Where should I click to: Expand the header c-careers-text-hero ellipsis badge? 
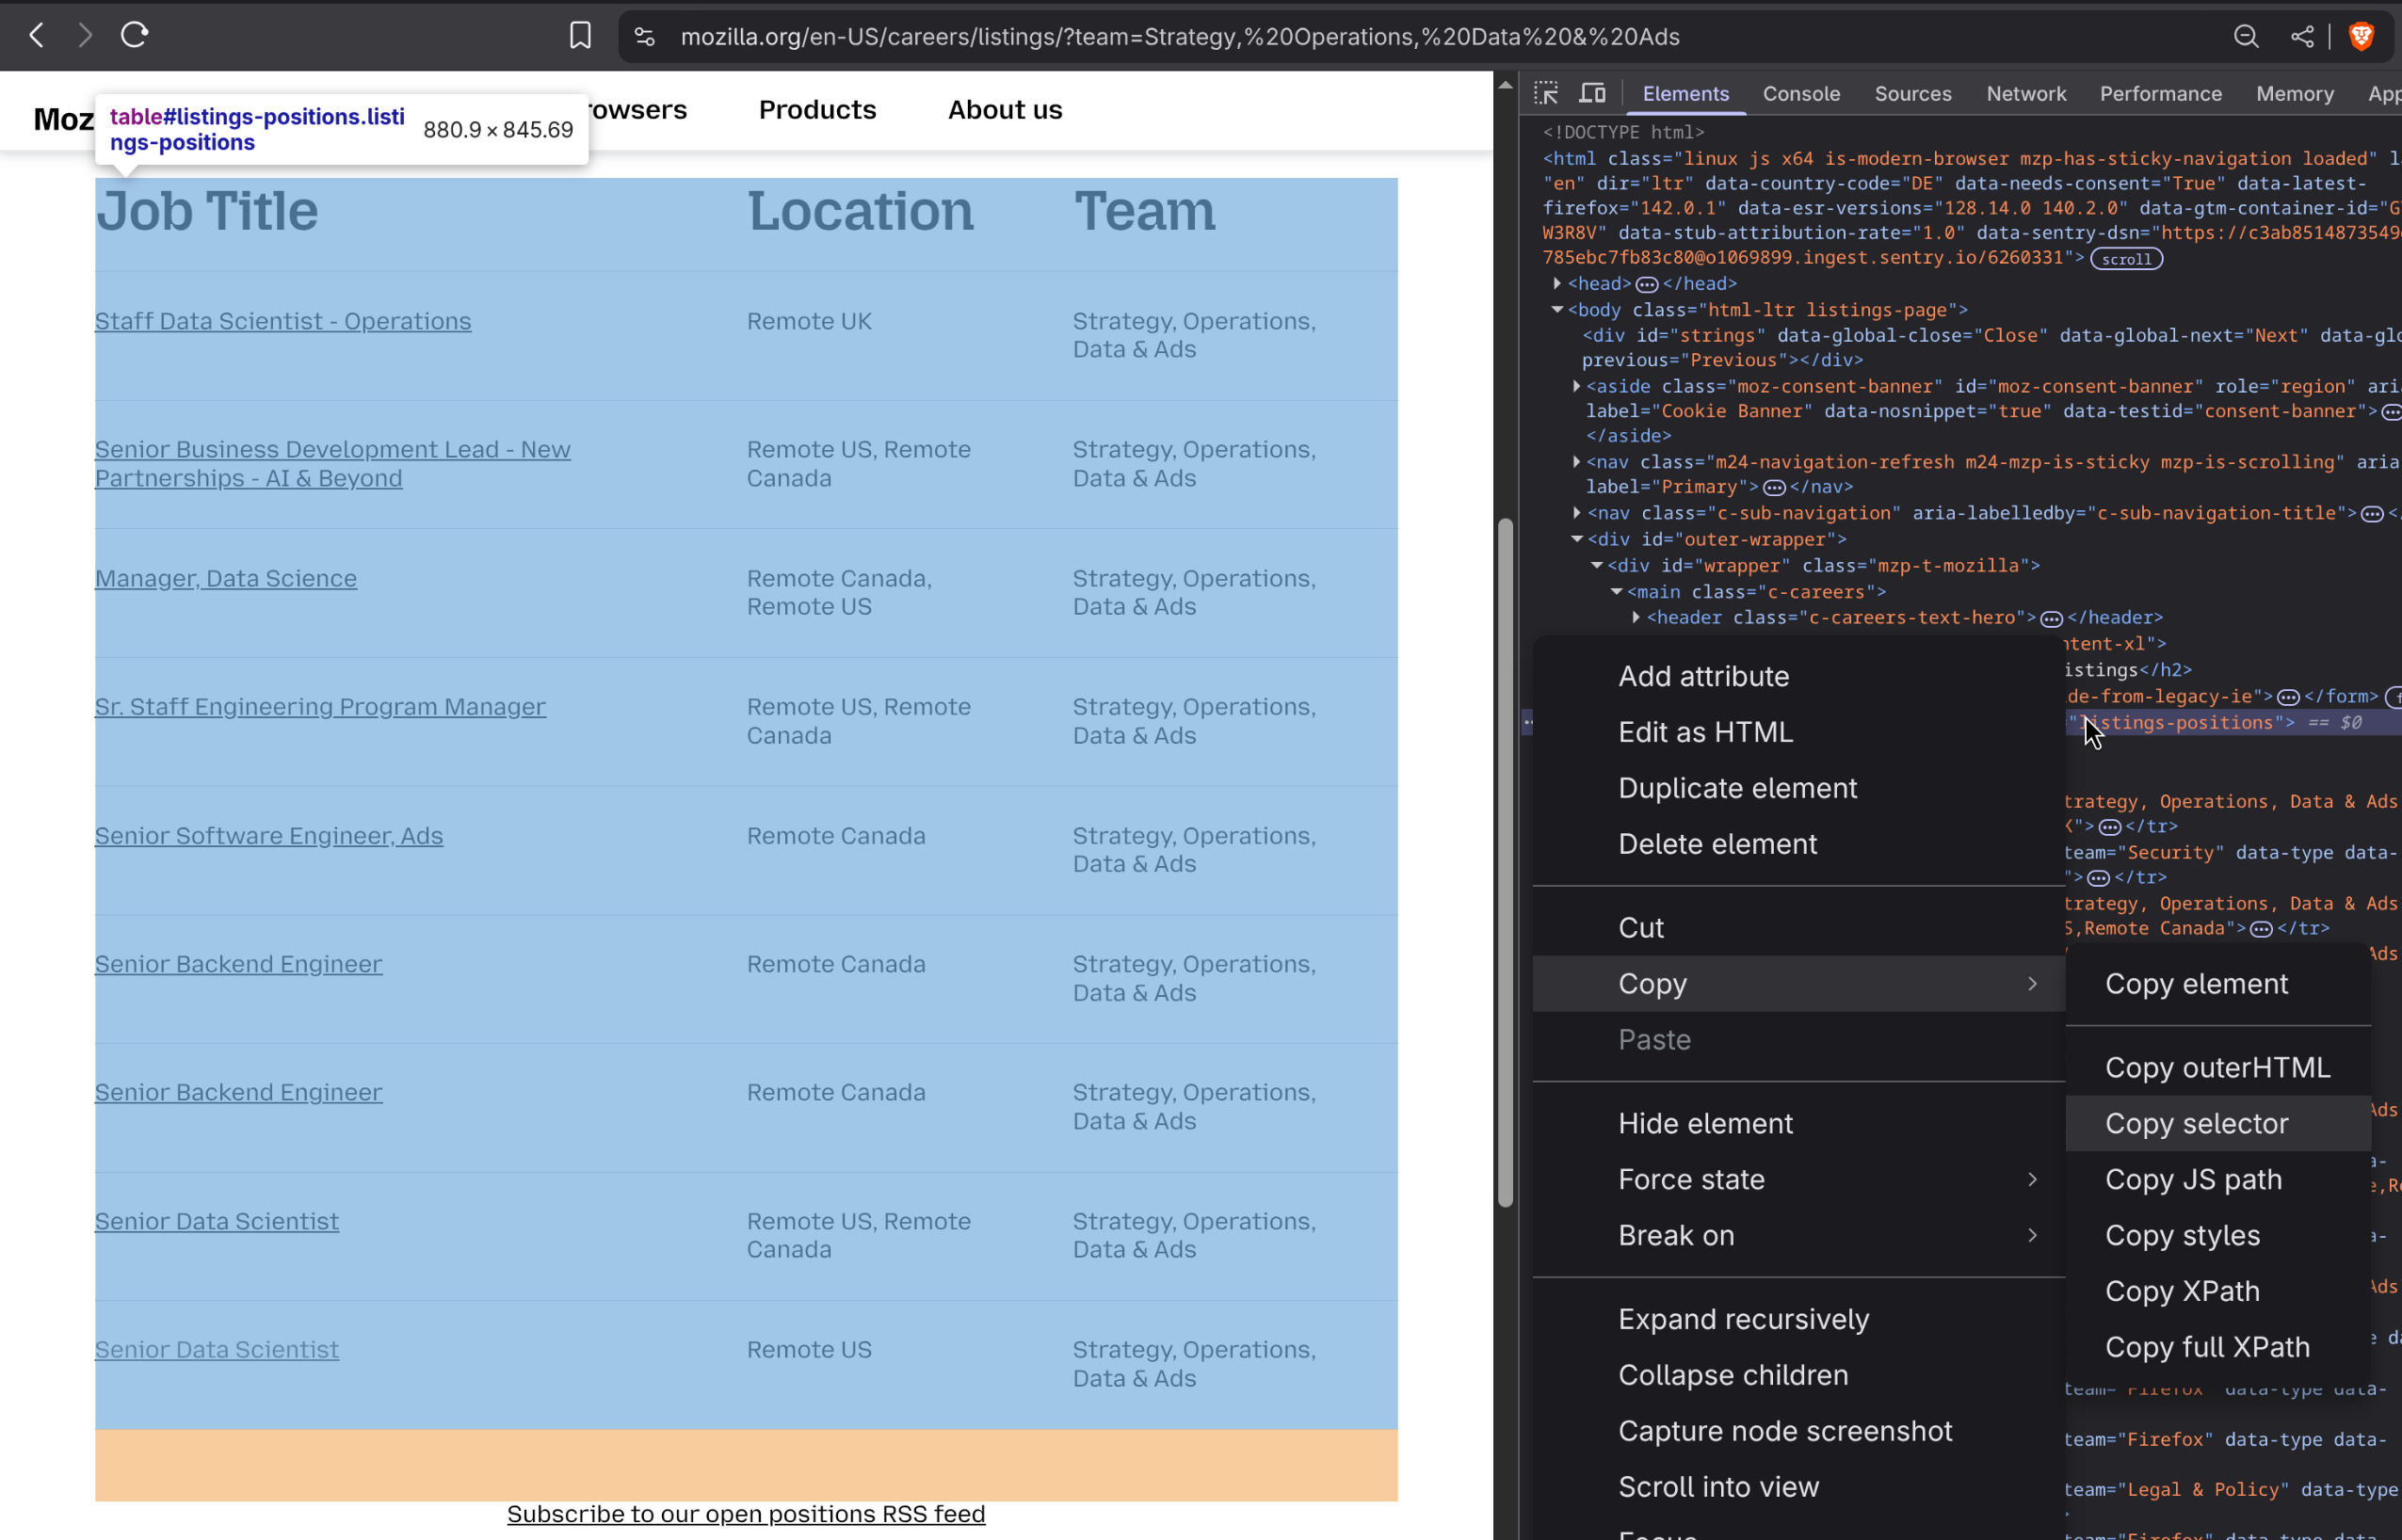click(2051, 619)
